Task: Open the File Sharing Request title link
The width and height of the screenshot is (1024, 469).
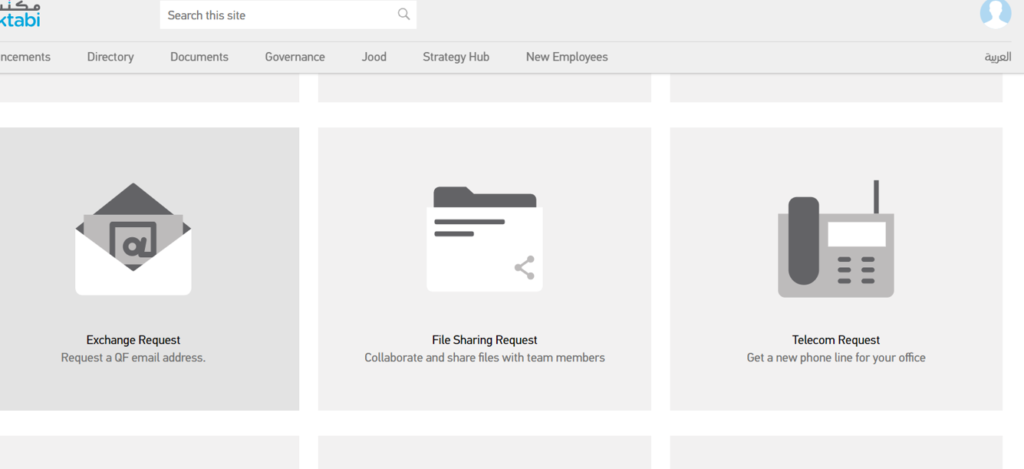Action: point(485,340)
